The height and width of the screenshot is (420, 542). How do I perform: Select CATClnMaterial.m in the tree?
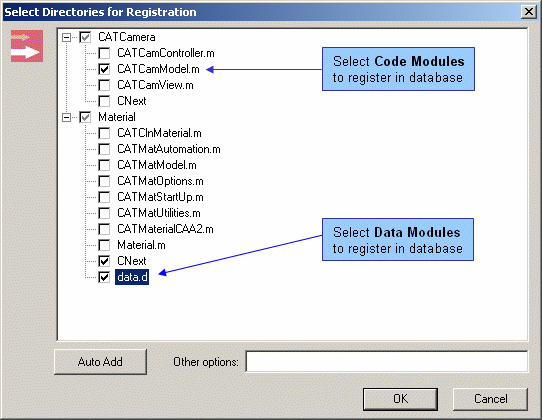(159, 133)
